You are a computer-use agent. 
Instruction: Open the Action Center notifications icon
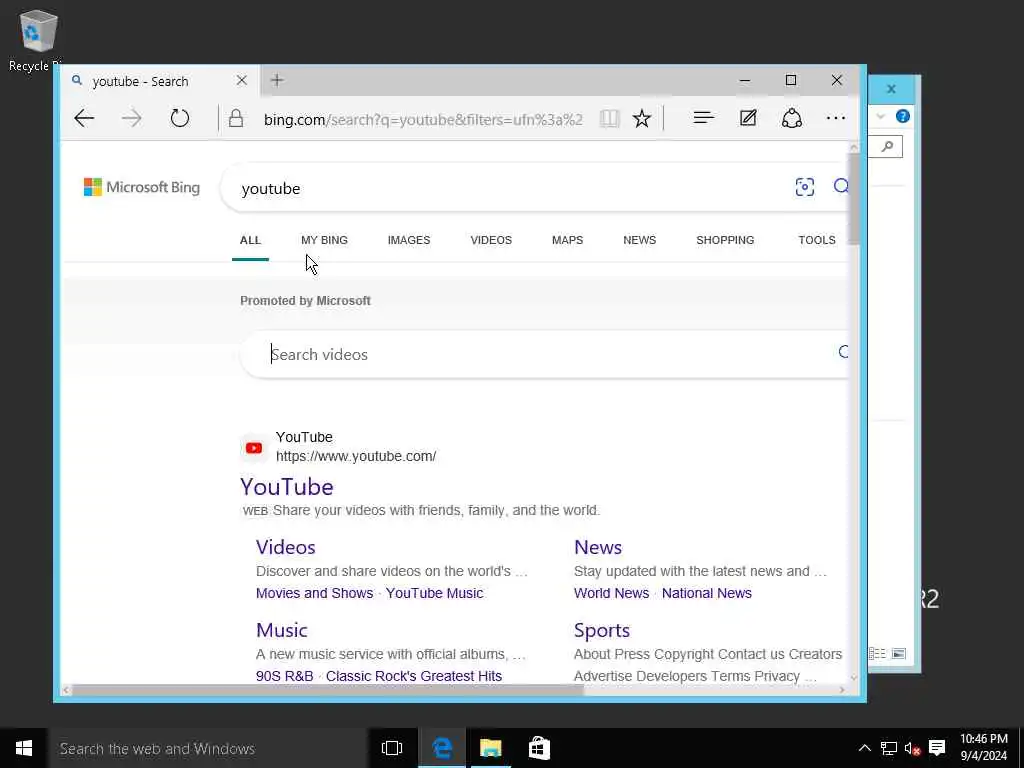[937, 748]
